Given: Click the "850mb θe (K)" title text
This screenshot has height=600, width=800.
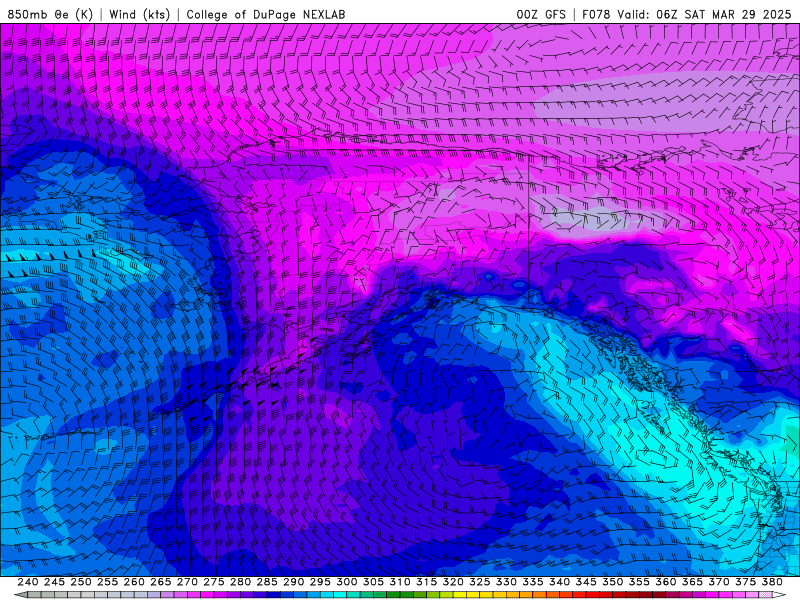Looking at the screenshot, I should tap(51, 14).
